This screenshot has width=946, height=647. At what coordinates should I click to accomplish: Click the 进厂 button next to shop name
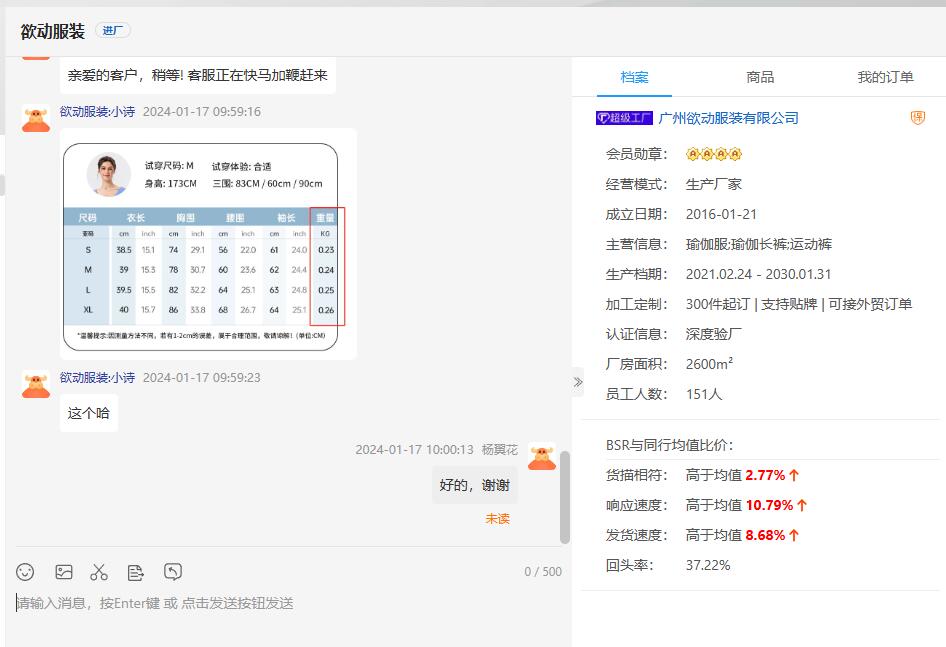(x=113, y=31)
